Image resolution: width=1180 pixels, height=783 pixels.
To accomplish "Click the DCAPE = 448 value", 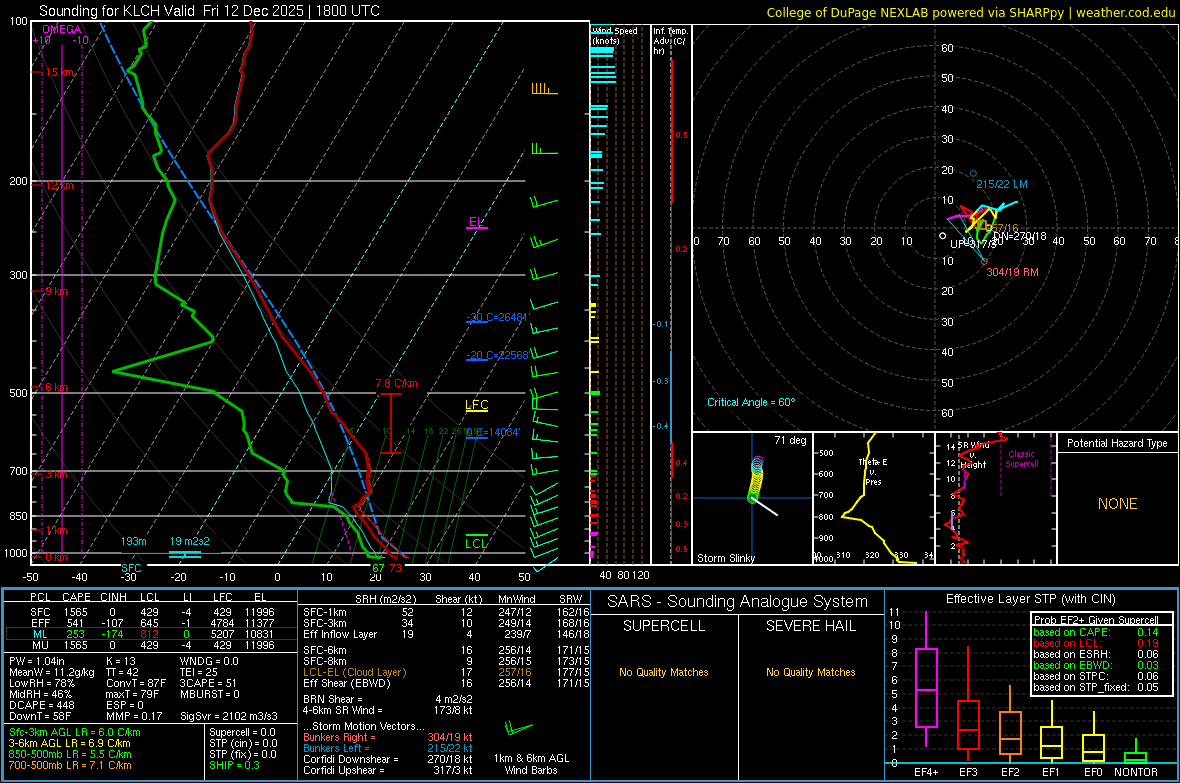I will (x=42, y=705).
